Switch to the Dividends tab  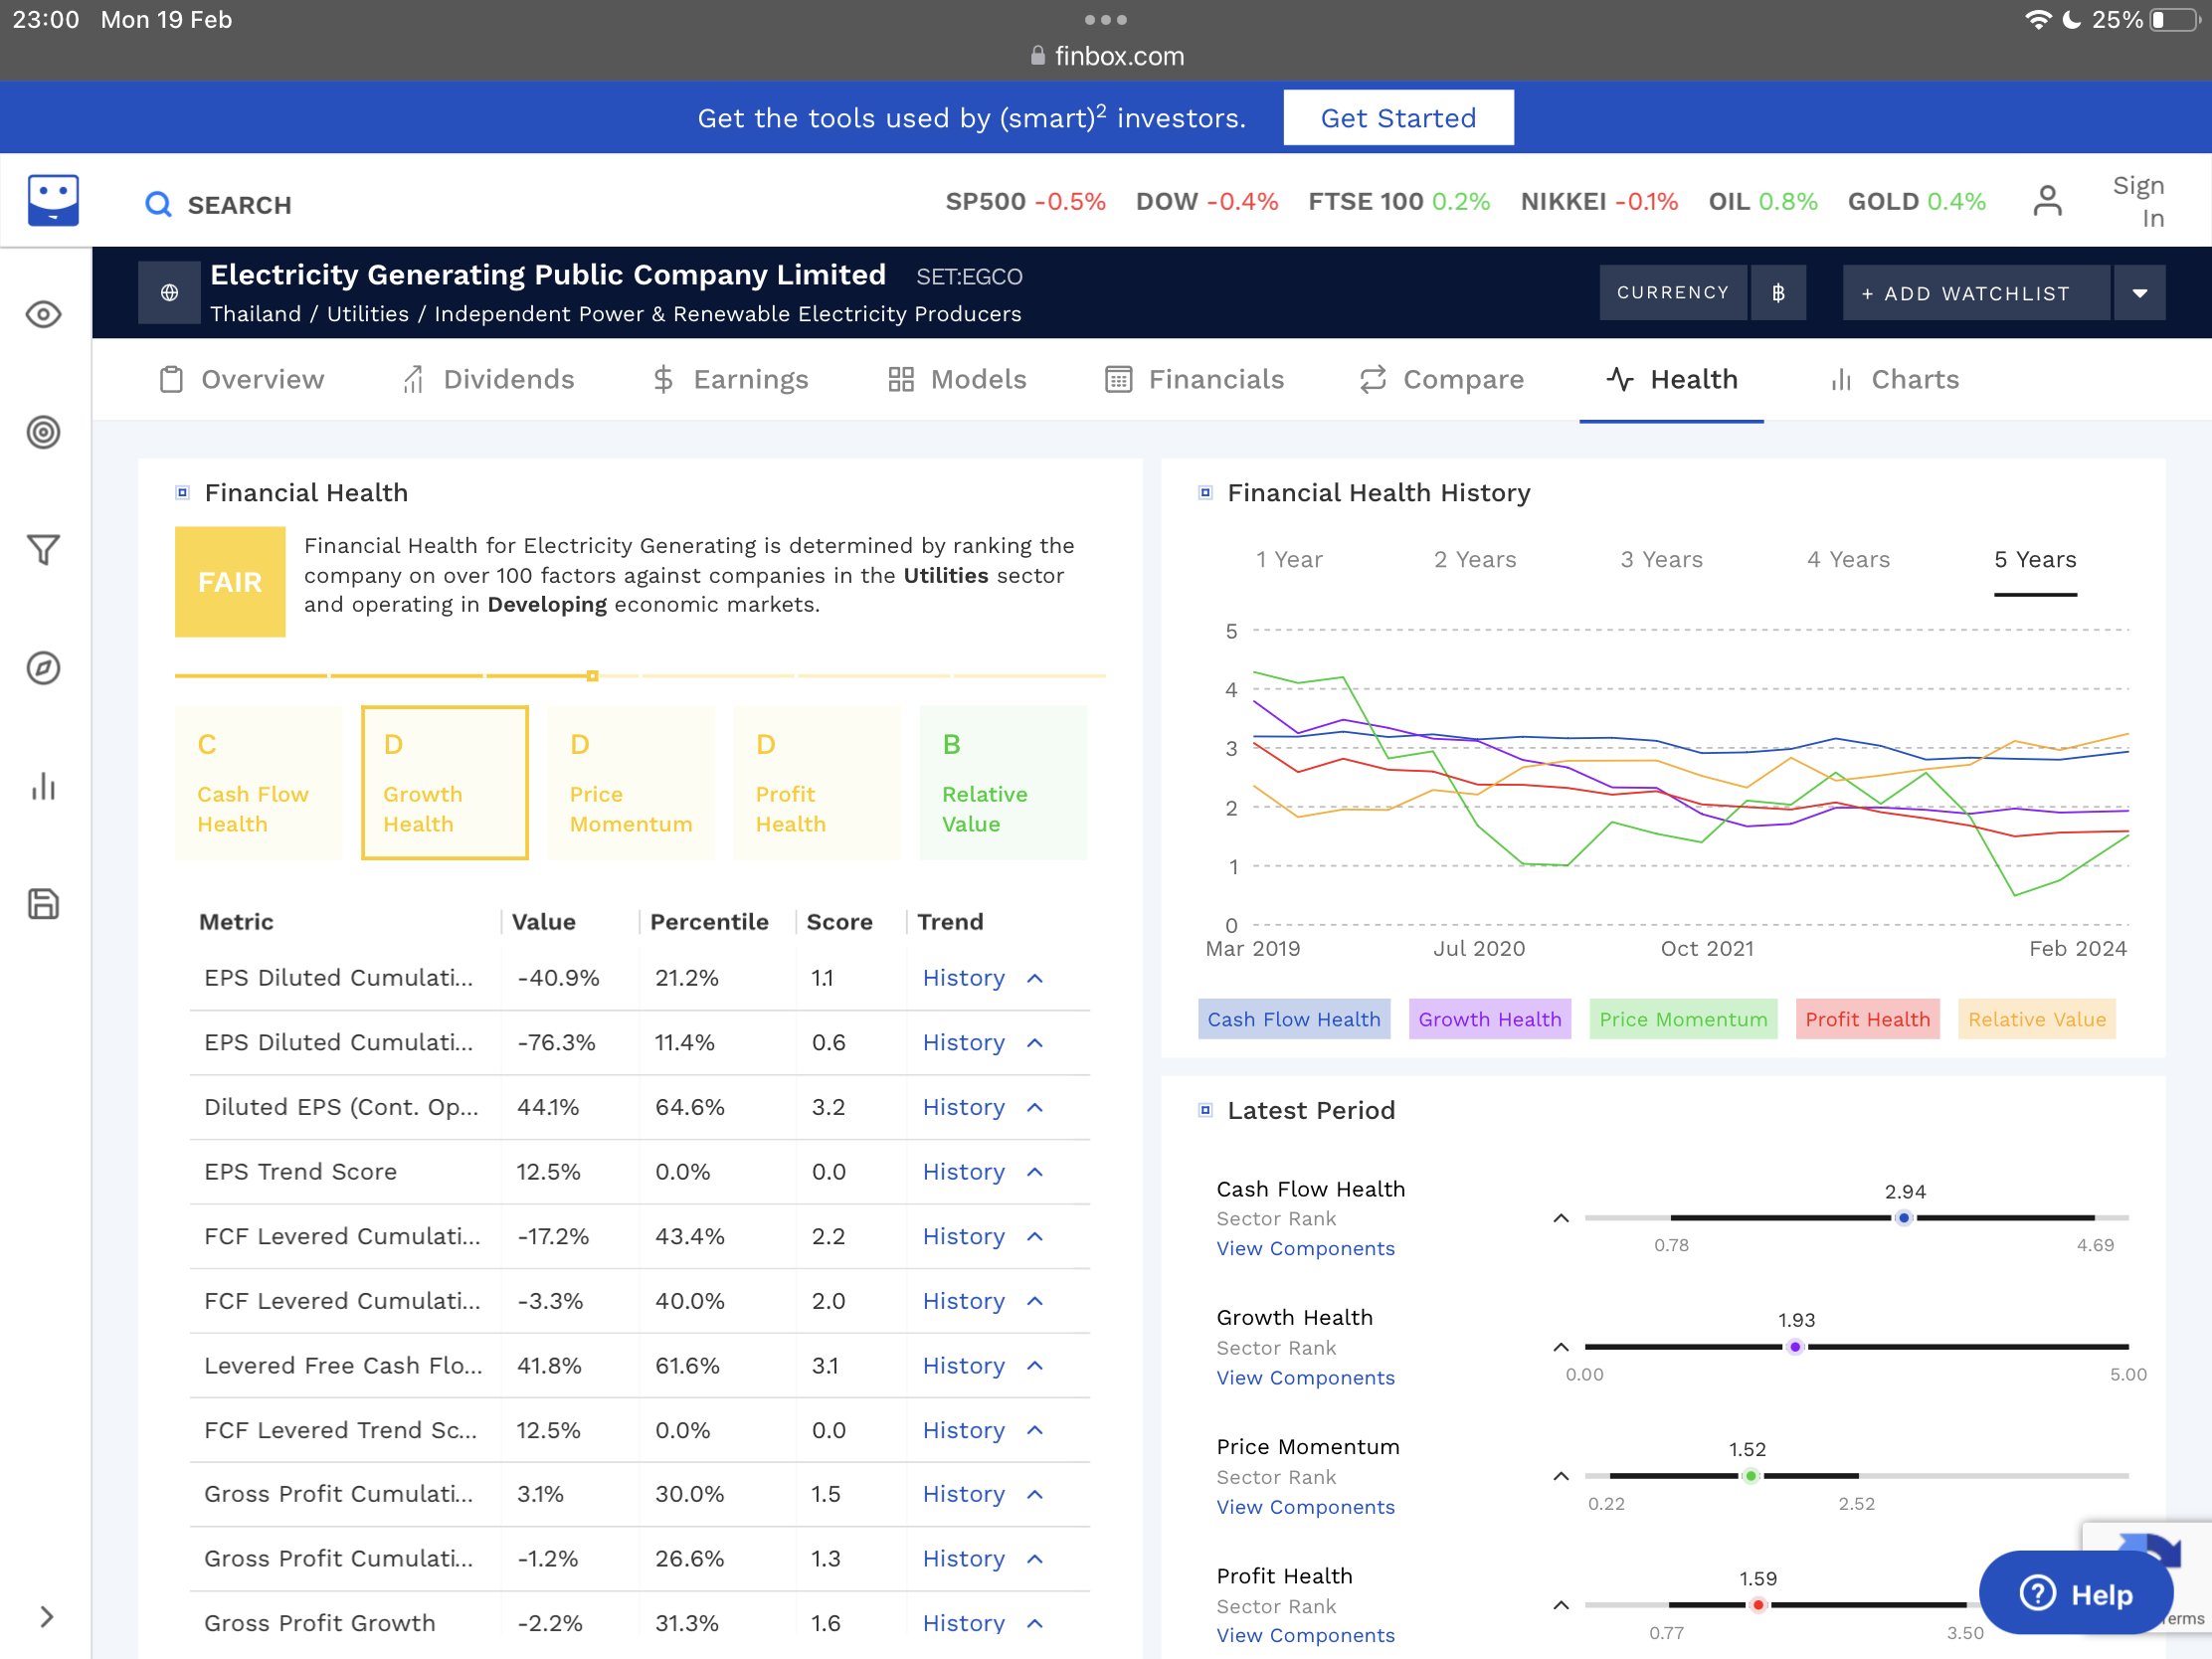pos(487,379)
